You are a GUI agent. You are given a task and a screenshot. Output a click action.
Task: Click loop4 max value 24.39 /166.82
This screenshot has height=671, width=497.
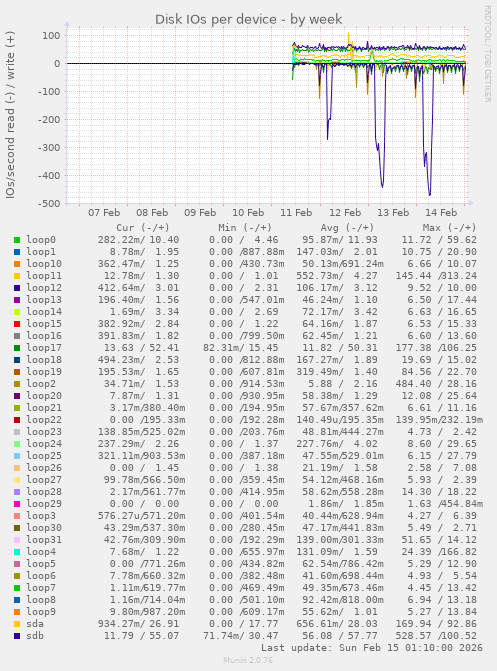click(439, 552)
